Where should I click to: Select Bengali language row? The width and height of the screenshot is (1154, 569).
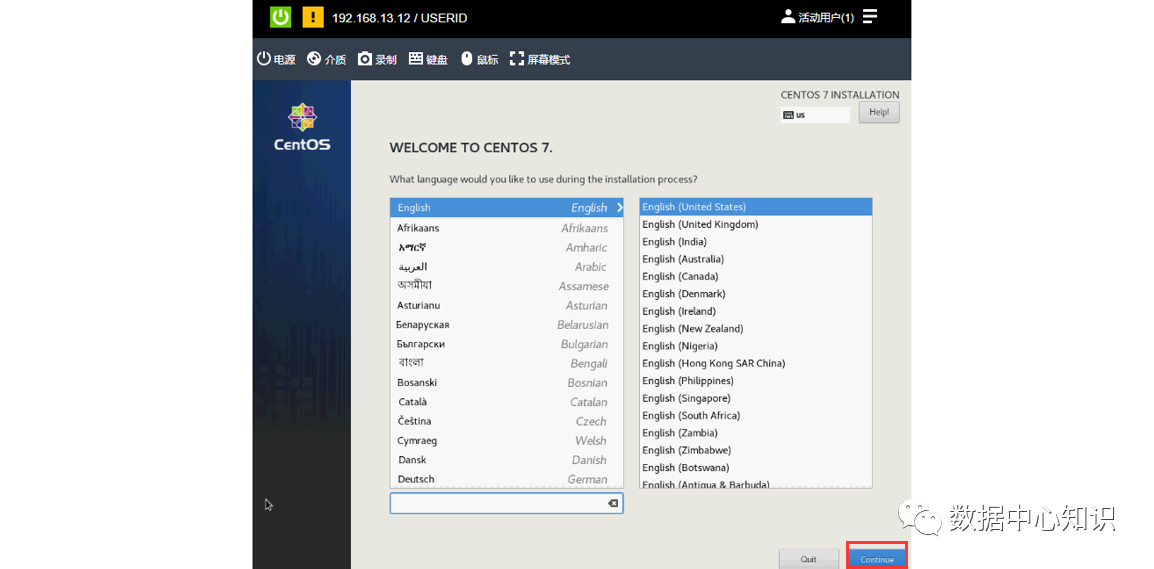506,363
